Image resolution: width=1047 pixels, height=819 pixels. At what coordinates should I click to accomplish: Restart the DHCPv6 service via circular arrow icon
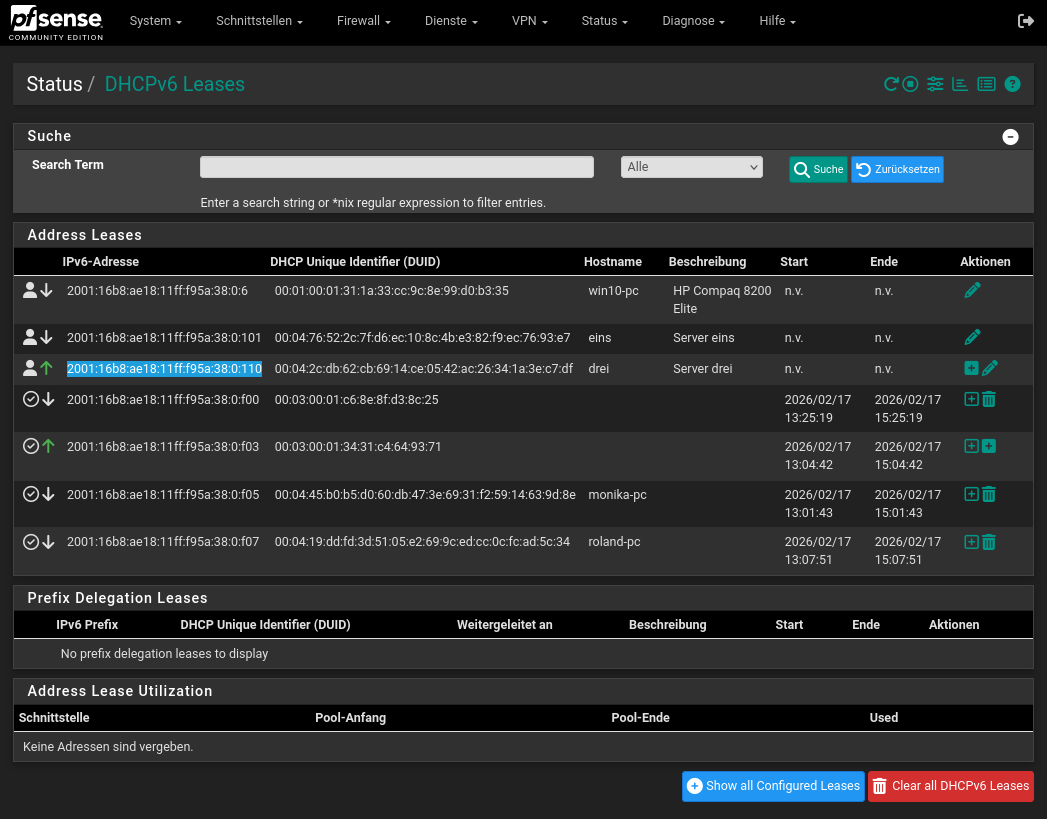[890, 85]
